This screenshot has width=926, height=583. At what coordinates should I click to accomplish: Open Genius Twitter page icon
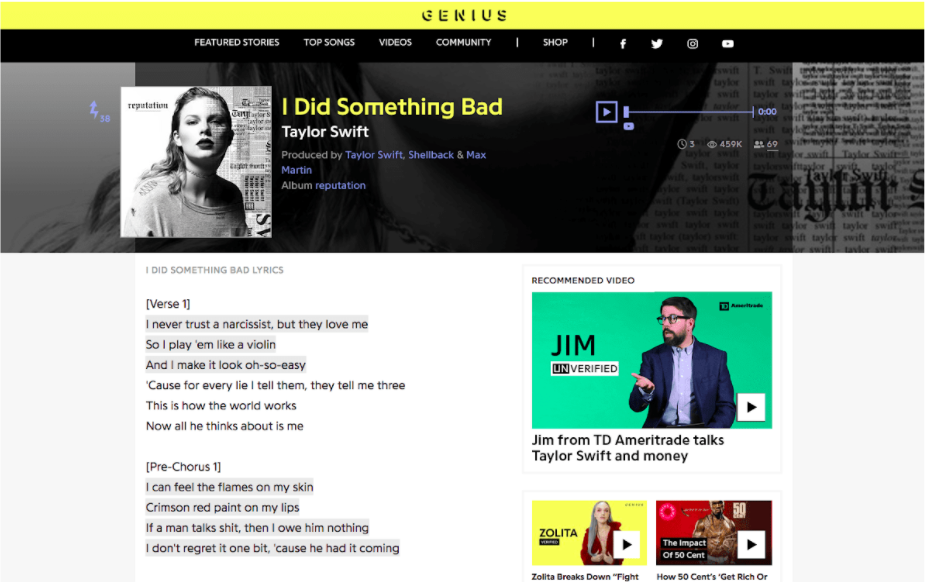click(x=657, y=44)
